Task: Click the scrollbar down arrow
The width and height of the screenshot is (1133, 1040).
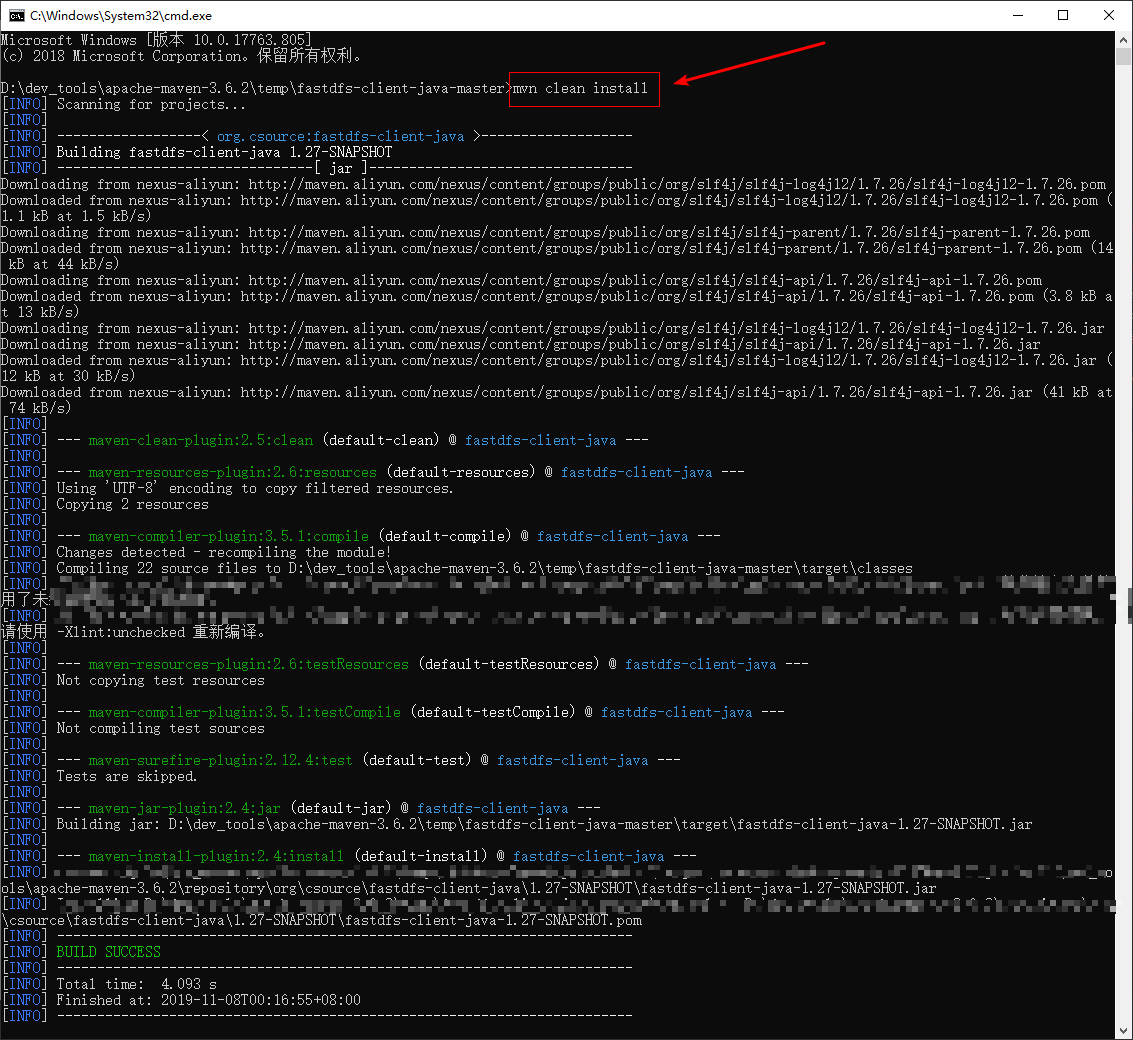Action: pos(1124,1031)
